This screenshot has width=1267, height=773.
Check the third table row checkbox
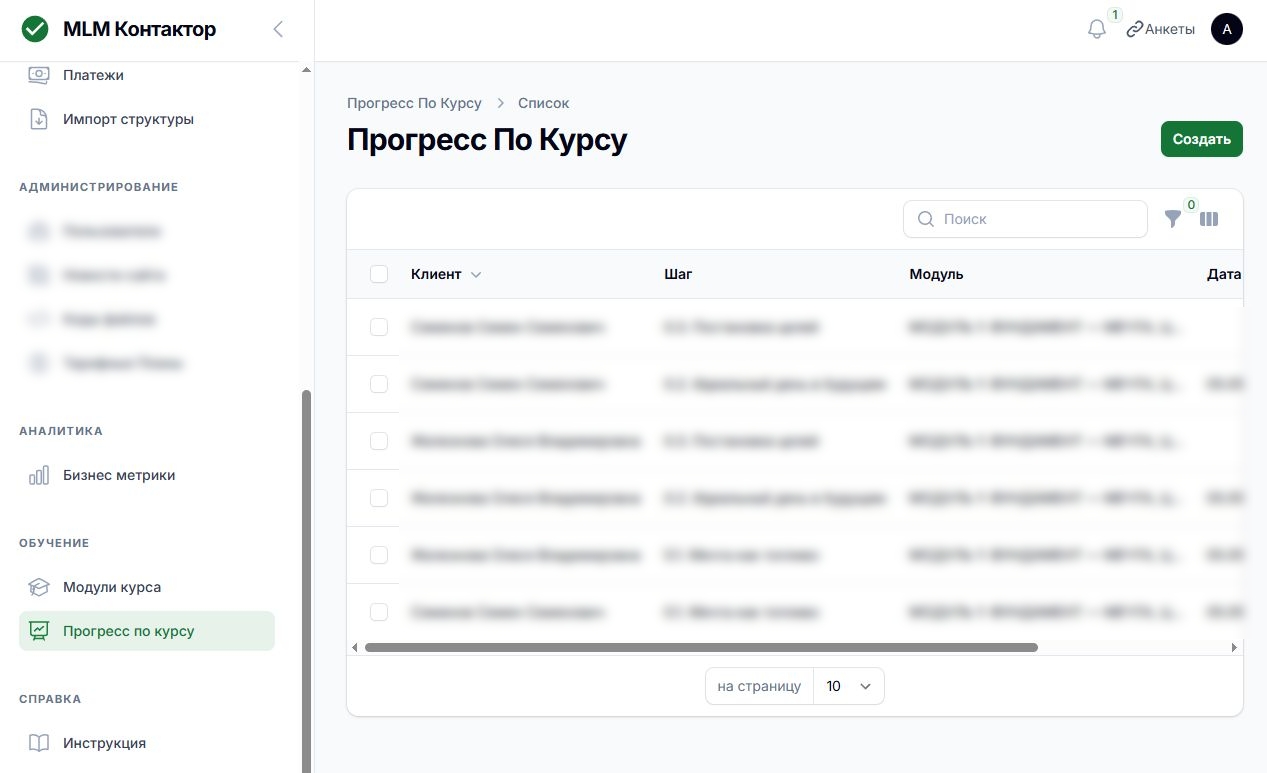coord(379,441)
